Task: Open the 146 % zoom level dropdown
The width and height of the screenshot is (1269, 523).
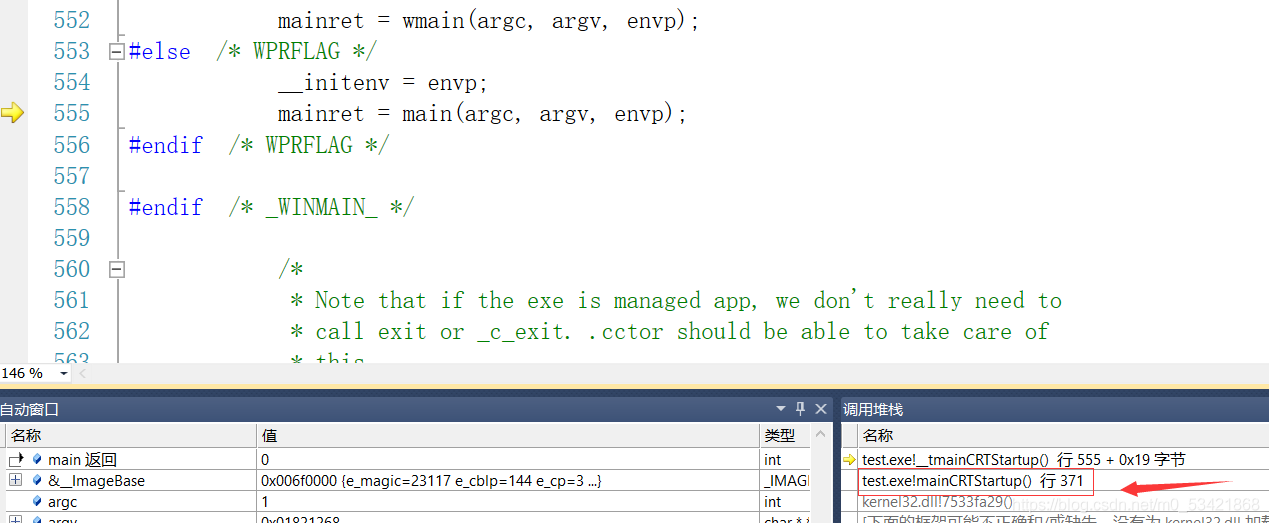Action: [64, 373]
